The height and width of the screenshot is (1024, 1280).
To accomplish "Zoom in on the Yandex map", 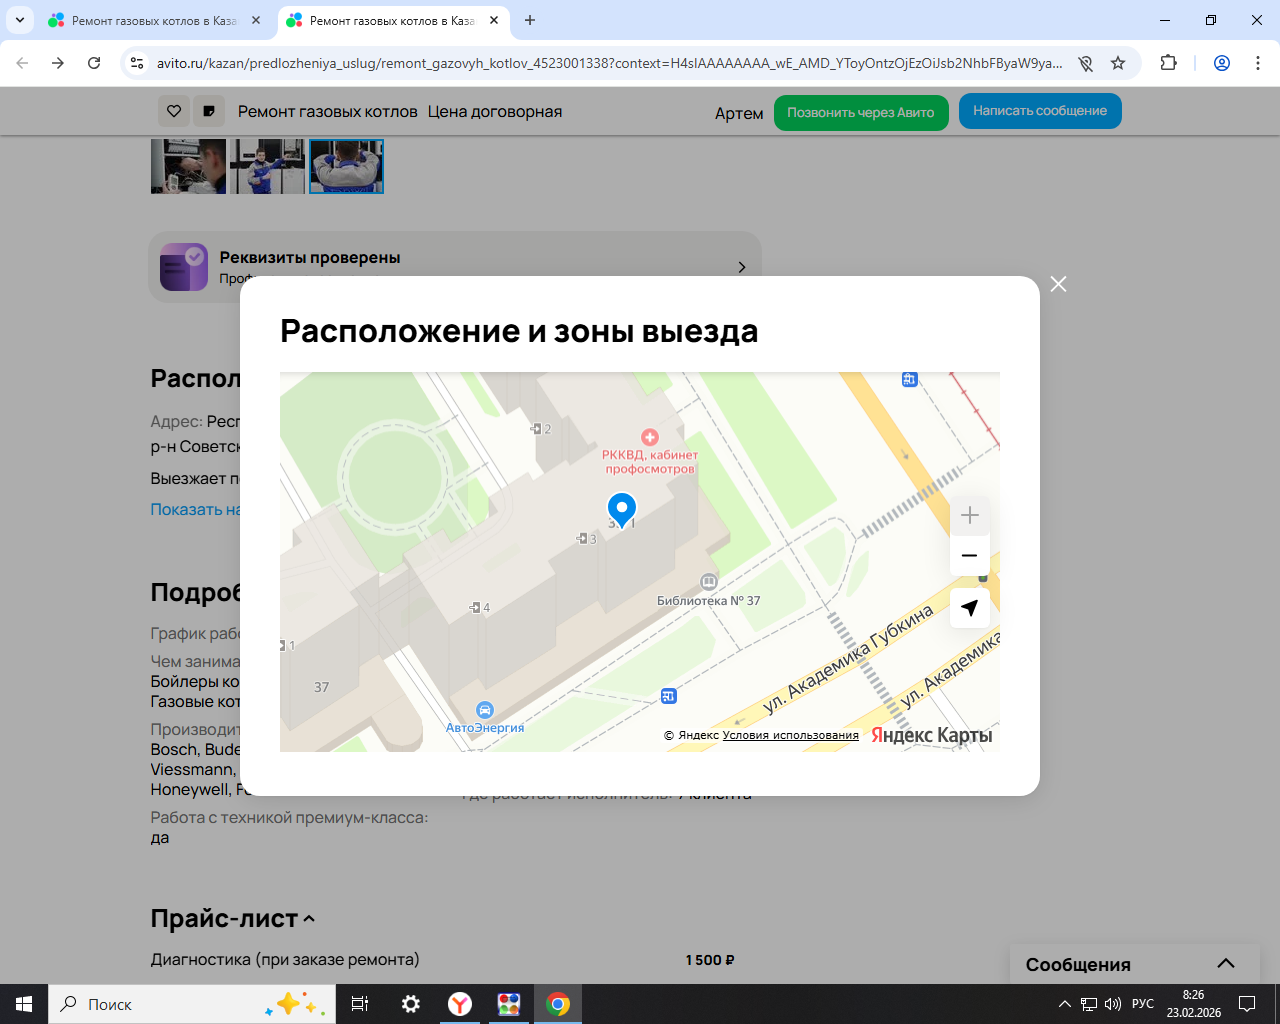I will click(969, 516).
